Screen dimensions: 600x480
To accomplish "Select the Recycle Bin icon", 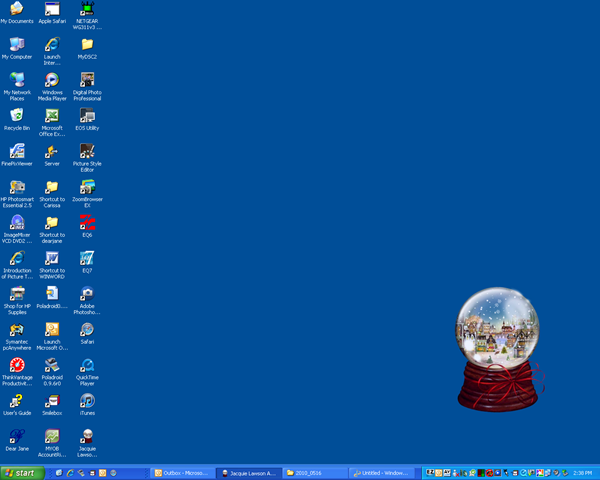I will pyautogui.click(x=17, y=119).
